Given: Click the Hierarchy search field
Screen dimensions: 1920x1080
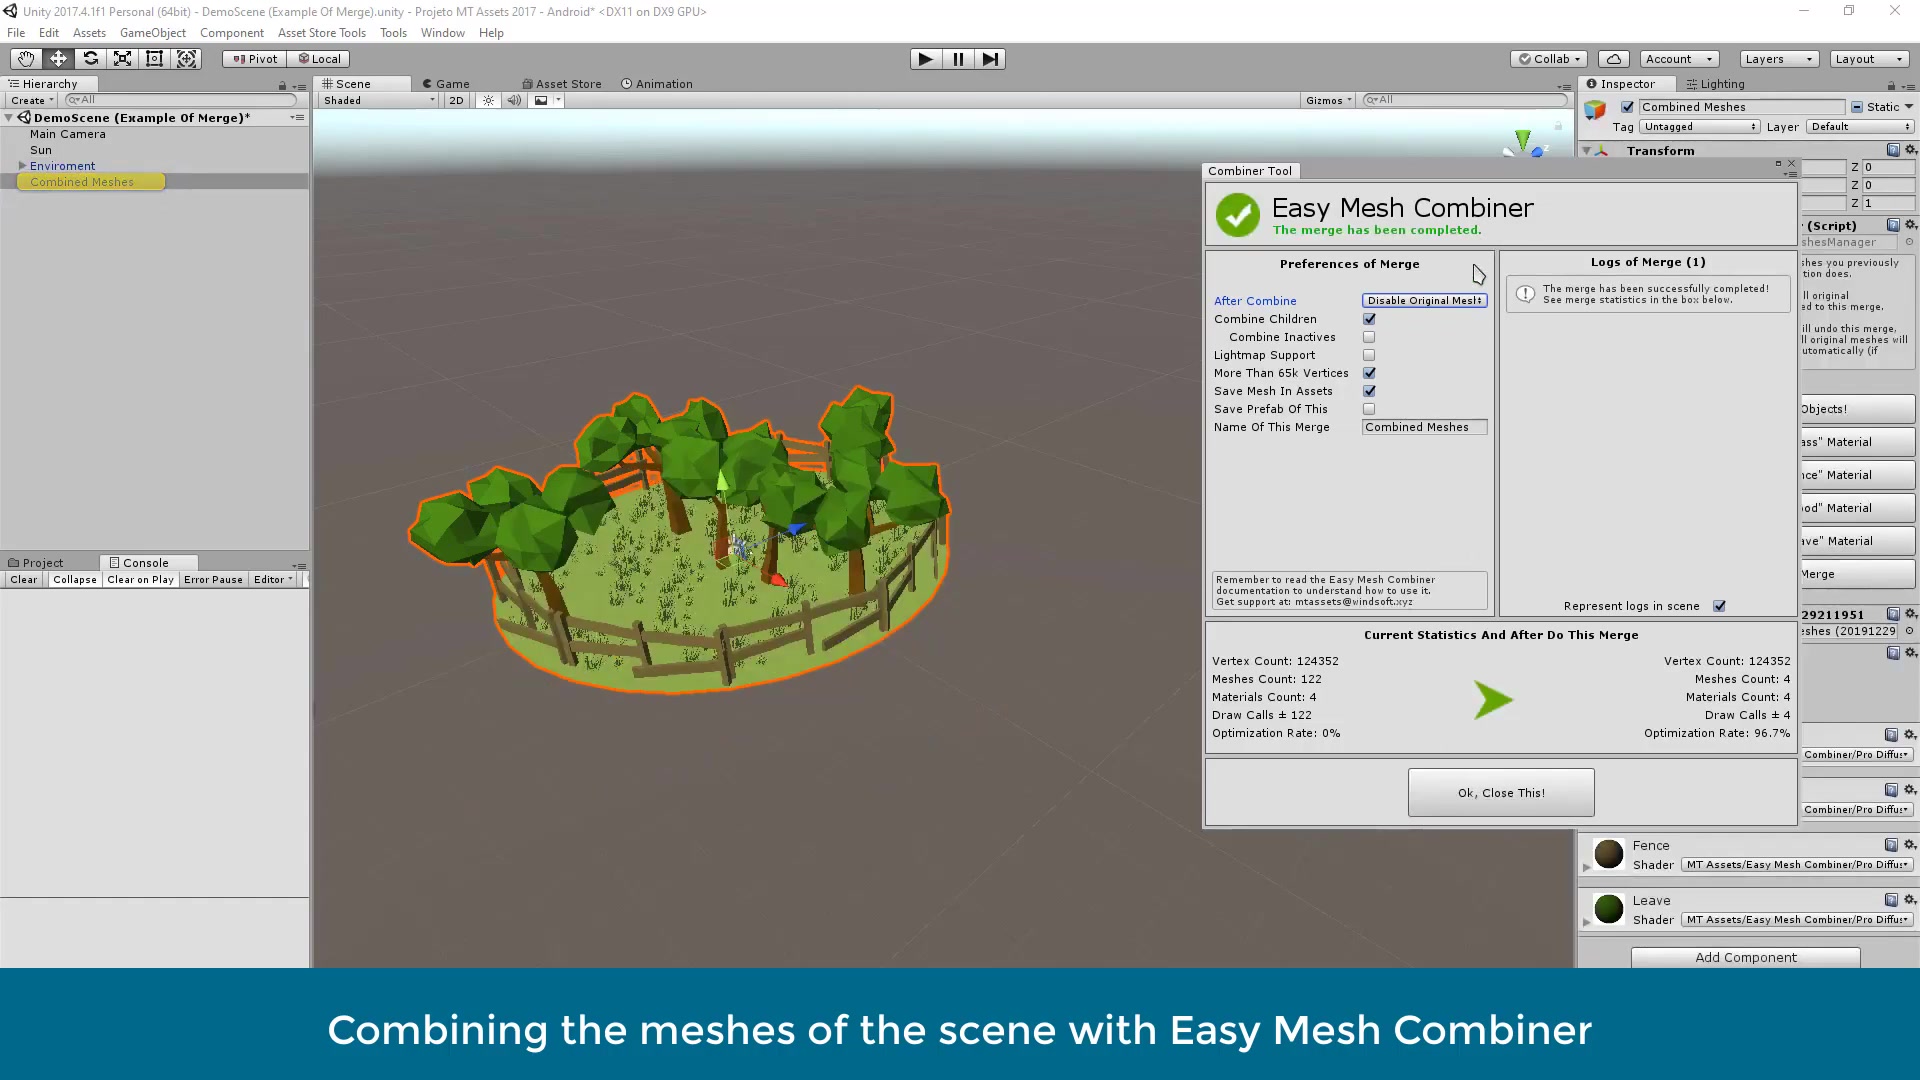Looking at the screenshot, I should (180, 100).
